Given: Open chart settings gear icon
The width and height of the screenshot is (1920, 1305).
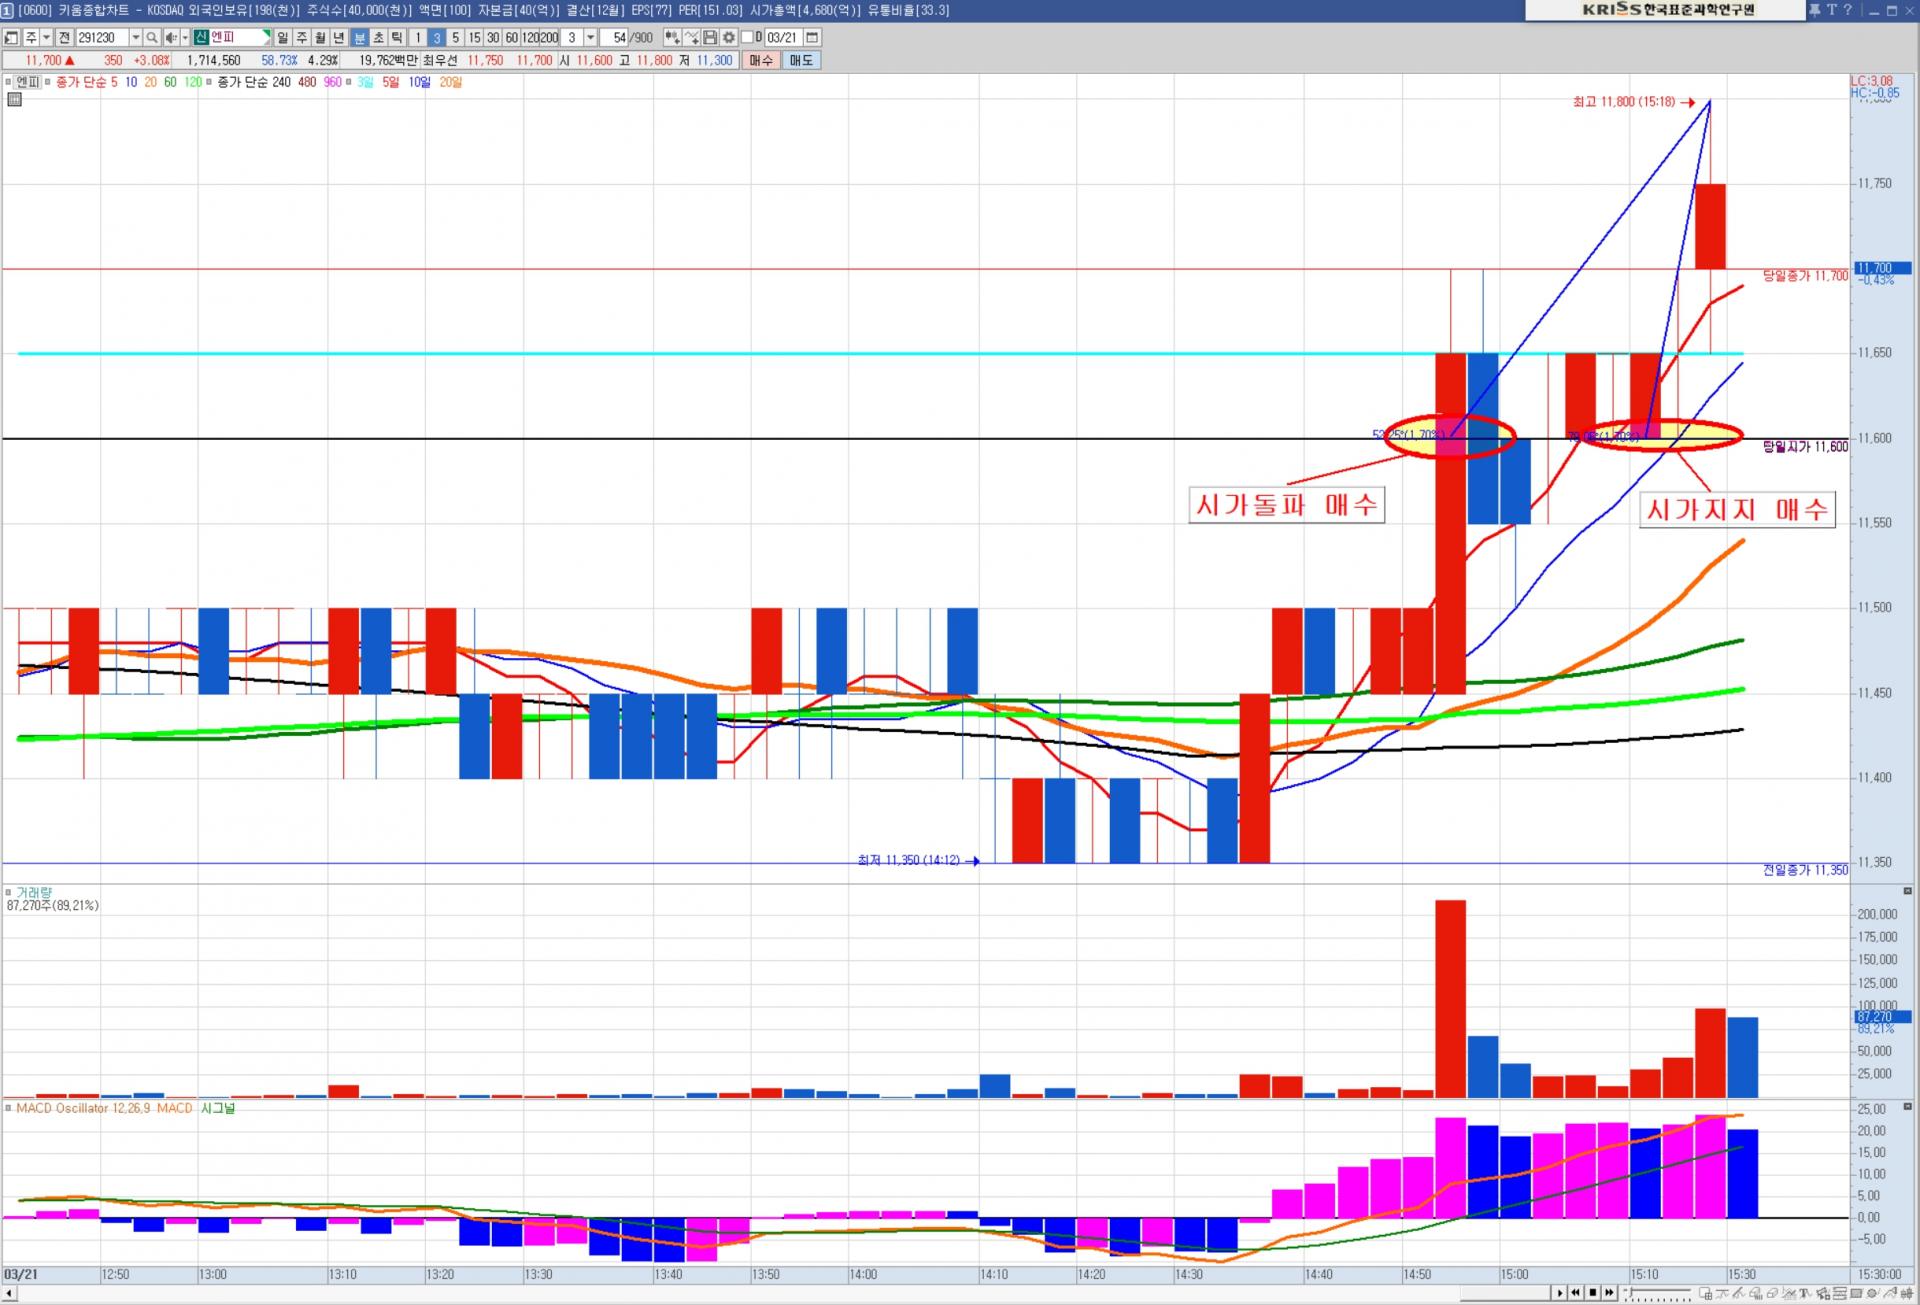Looking at the screenshot, I should pos(729,38).
